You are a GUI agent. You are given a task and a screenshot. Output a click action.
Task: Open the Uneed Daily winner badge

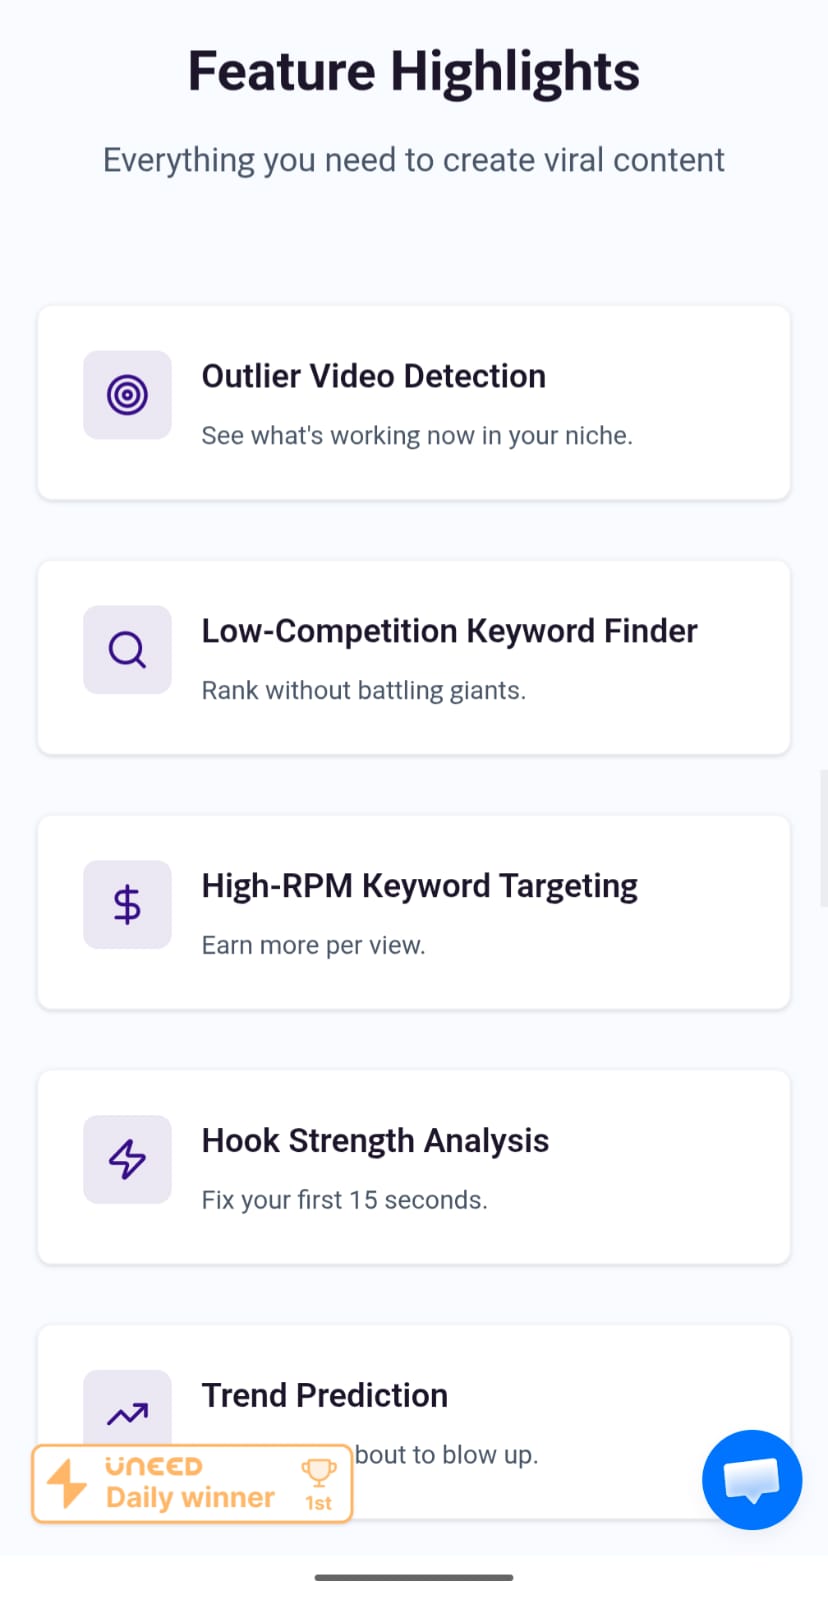coord(192,1484)
